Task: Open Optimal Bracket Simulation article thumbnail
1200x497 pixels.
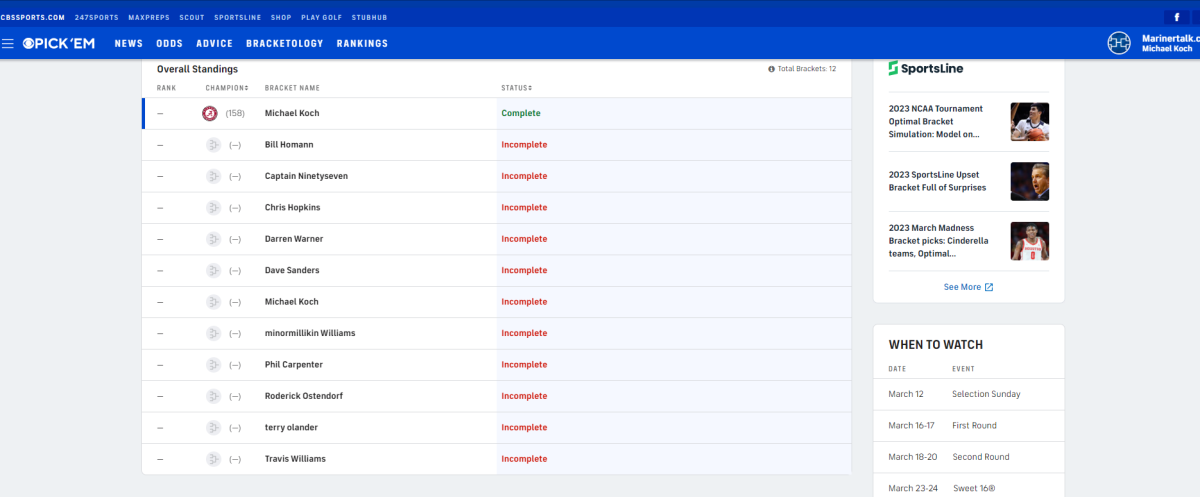Action: (x=1030, y=122)
